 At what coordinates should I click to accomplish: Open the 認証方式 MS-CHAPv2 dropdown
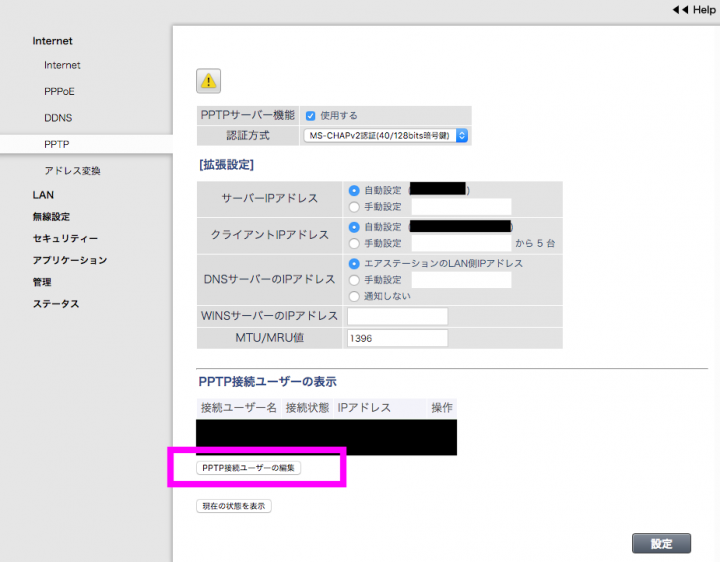[385, 135]
